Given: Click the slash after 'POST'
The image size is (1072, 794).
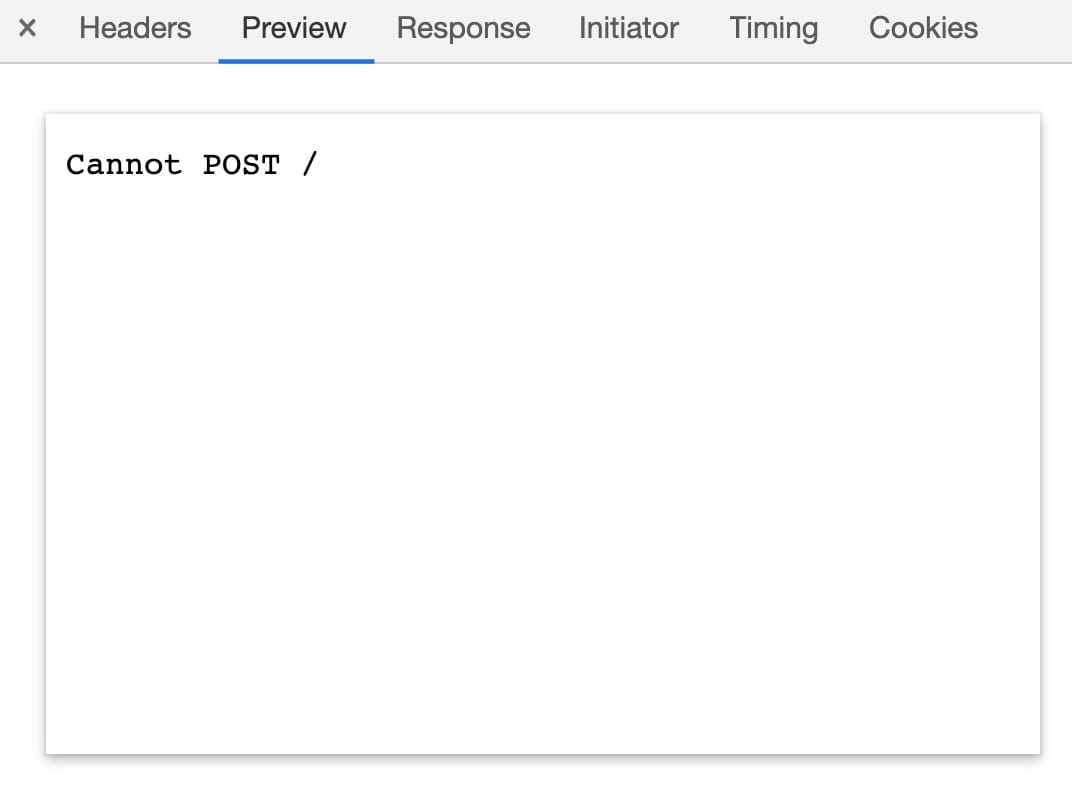Looking at the screenshot, I should click(x=310, y=165).
